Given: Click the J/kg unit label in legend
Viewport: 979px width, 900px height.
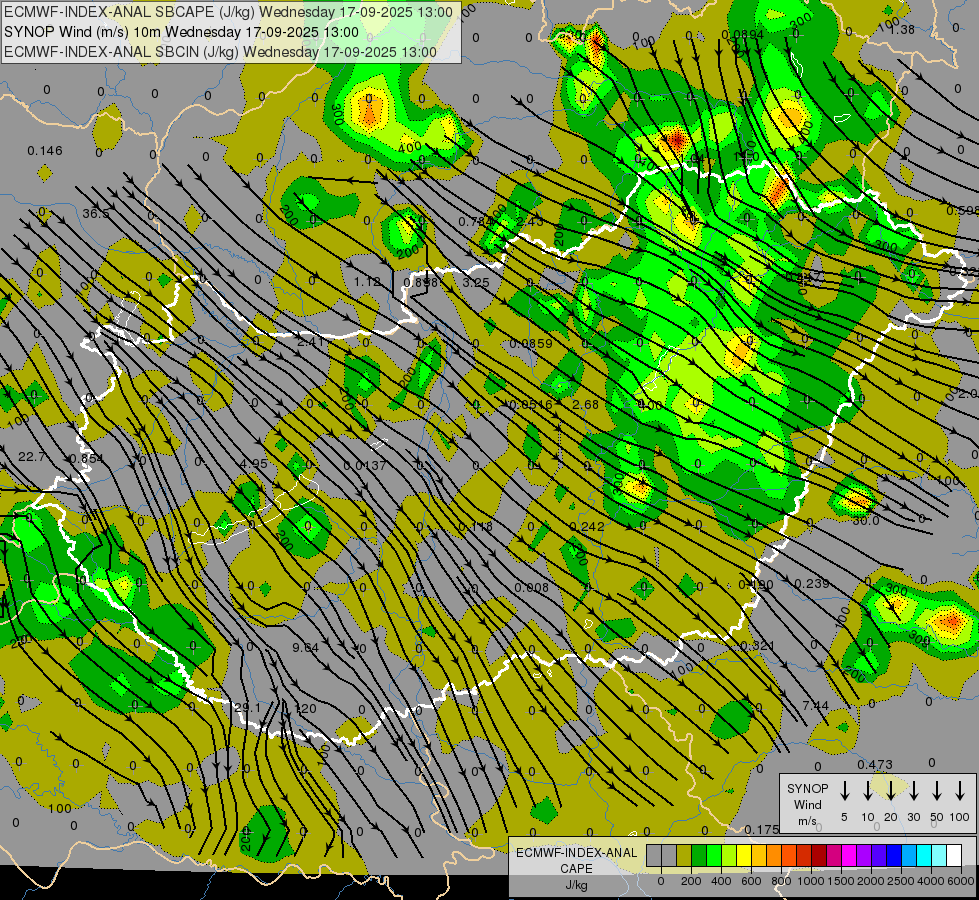Looking at the screenshot, I should pyautogui.click(x=576, y=885).
